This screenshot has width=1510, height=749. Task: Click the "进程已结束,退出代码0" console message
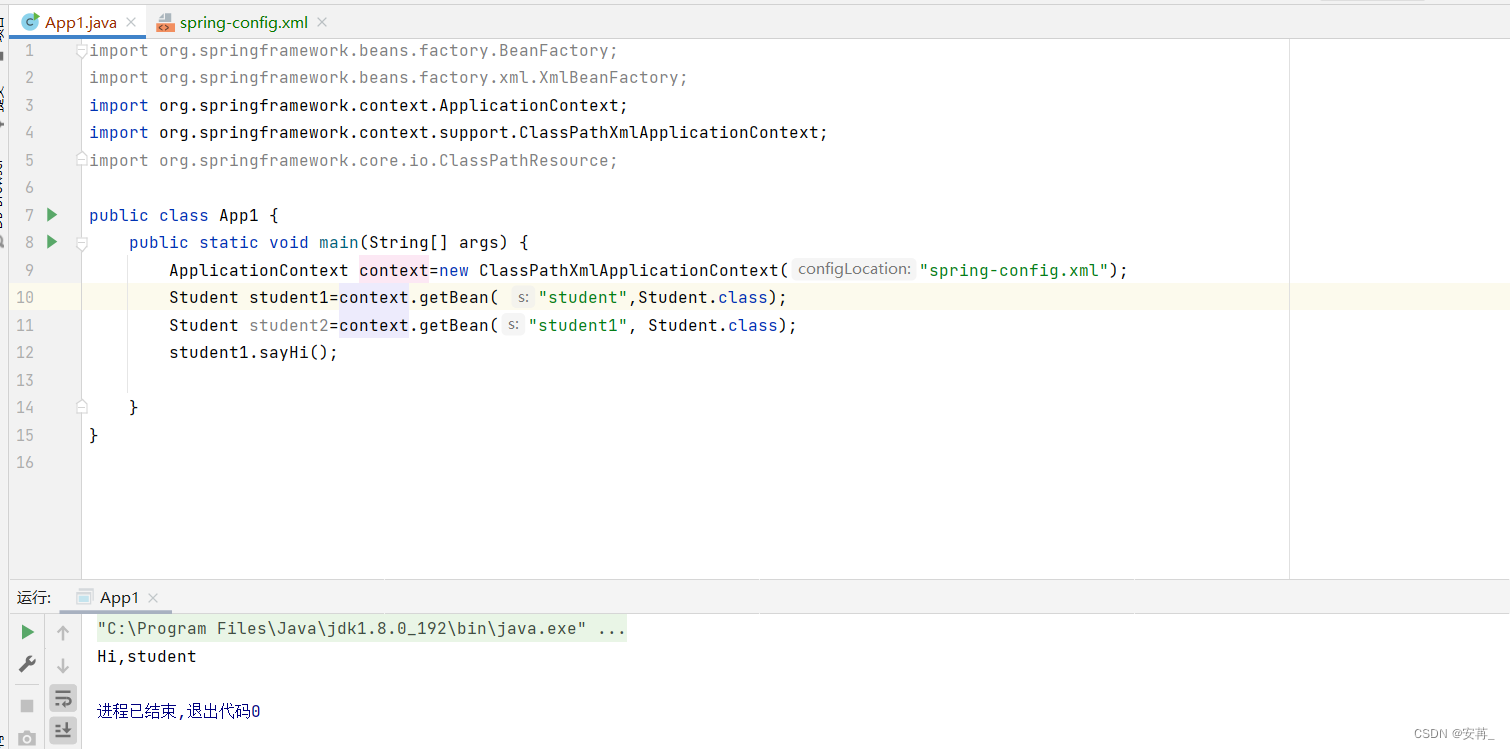pyautogui.click(x=179, y=711)
